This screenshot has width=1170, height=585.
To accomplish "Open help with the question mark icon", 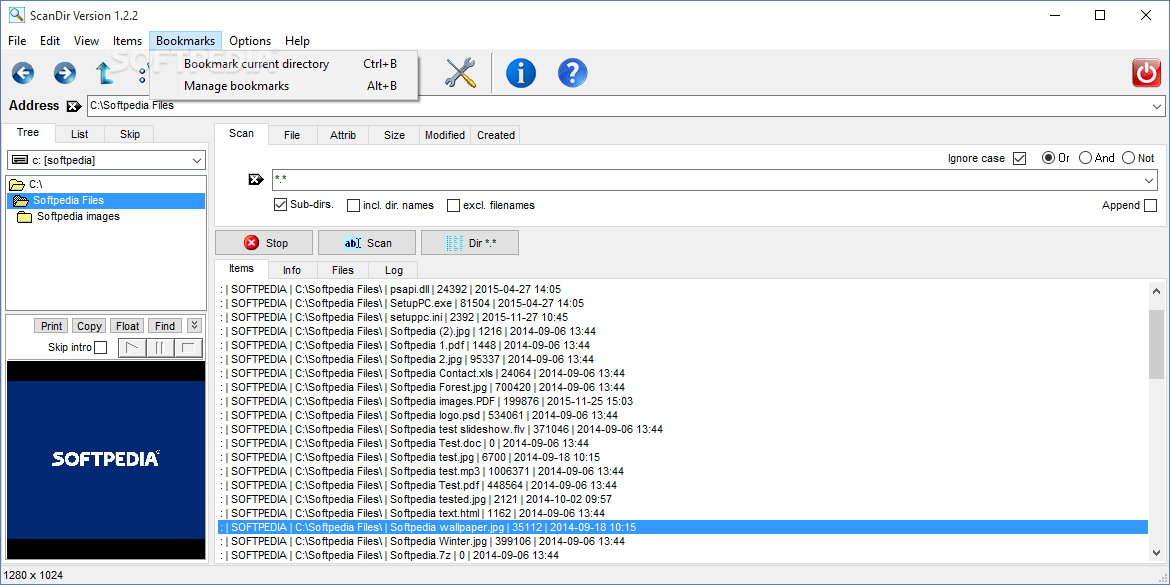I will click(x=572, y=72).
